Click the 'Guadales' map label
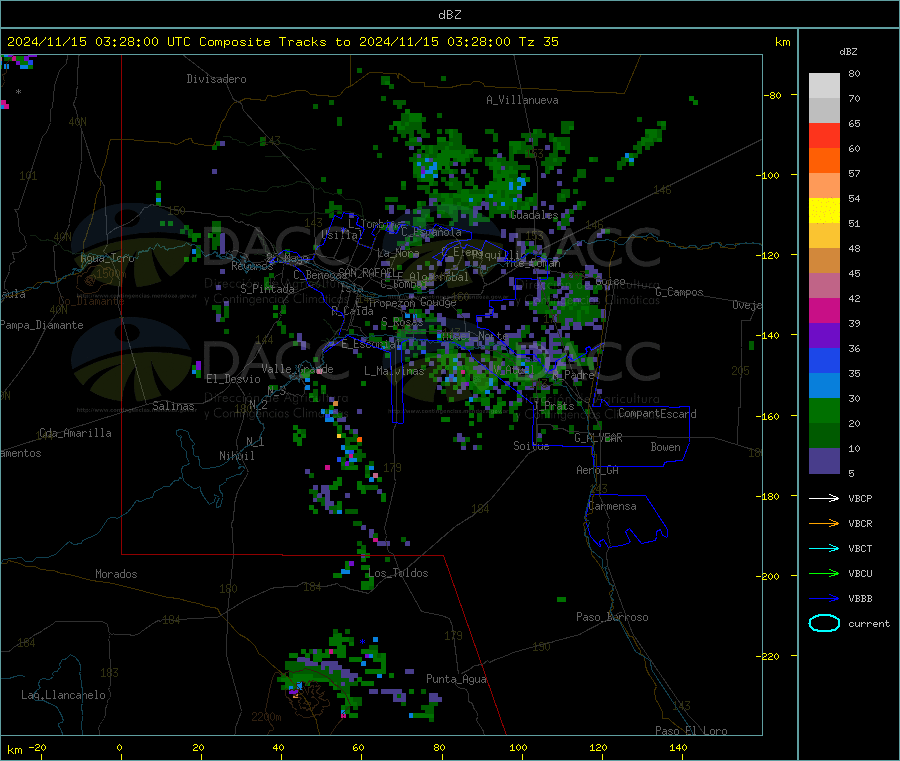Viewport: 900px width, 761px height. 534,215
